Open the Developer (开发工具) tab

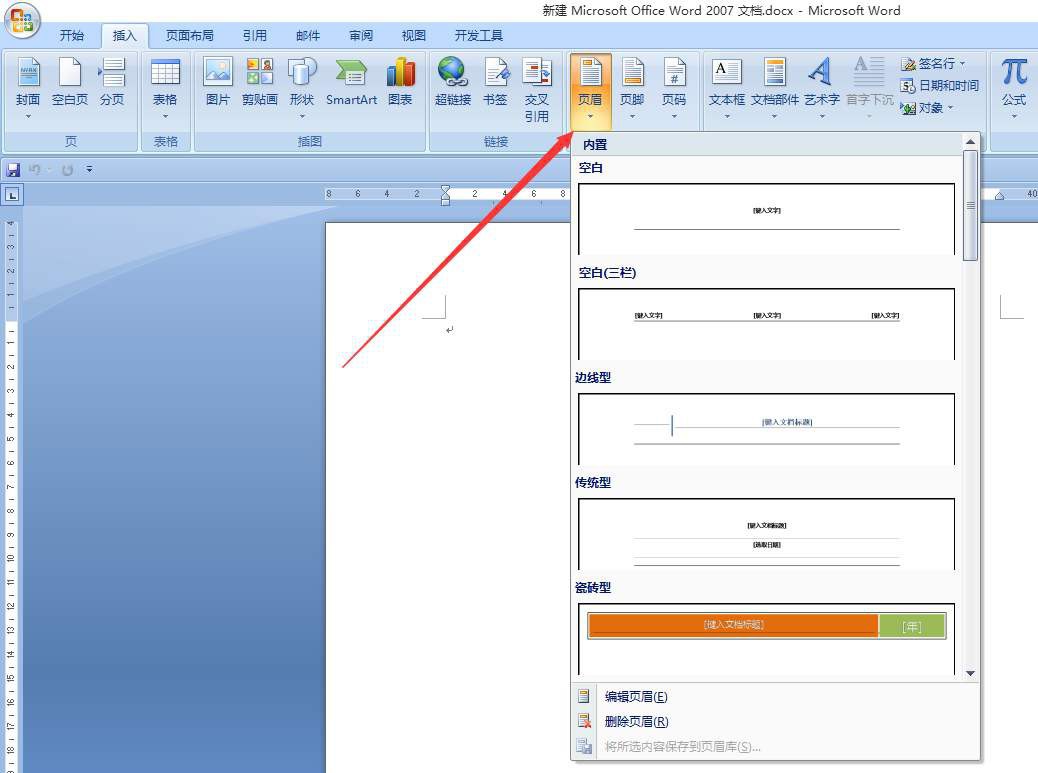[479, 36]
